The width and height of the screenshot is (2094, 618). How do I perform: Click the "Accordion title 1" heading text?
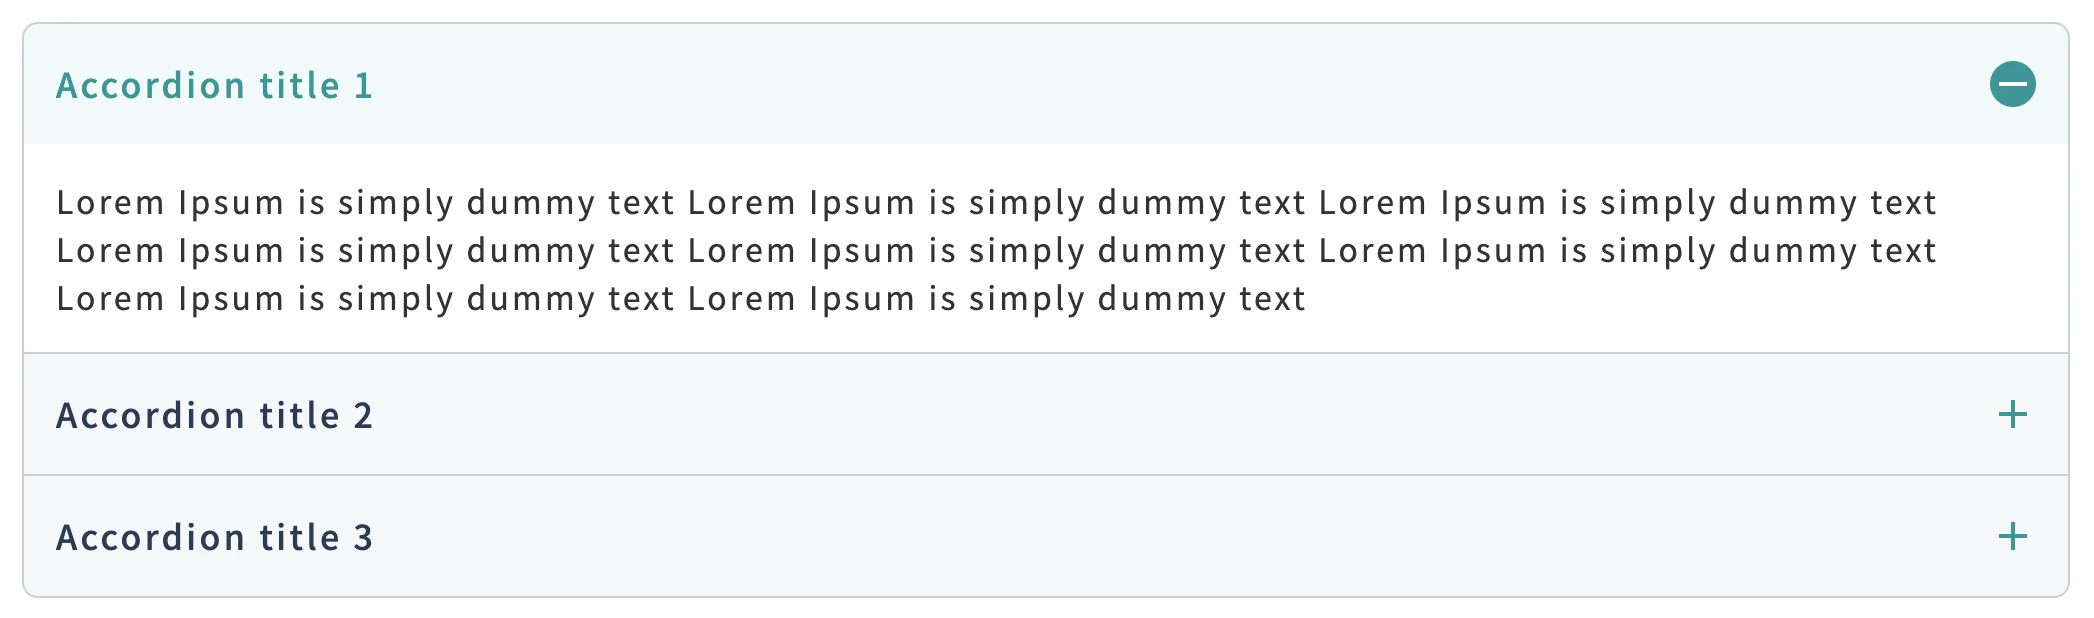coord(214,86)
